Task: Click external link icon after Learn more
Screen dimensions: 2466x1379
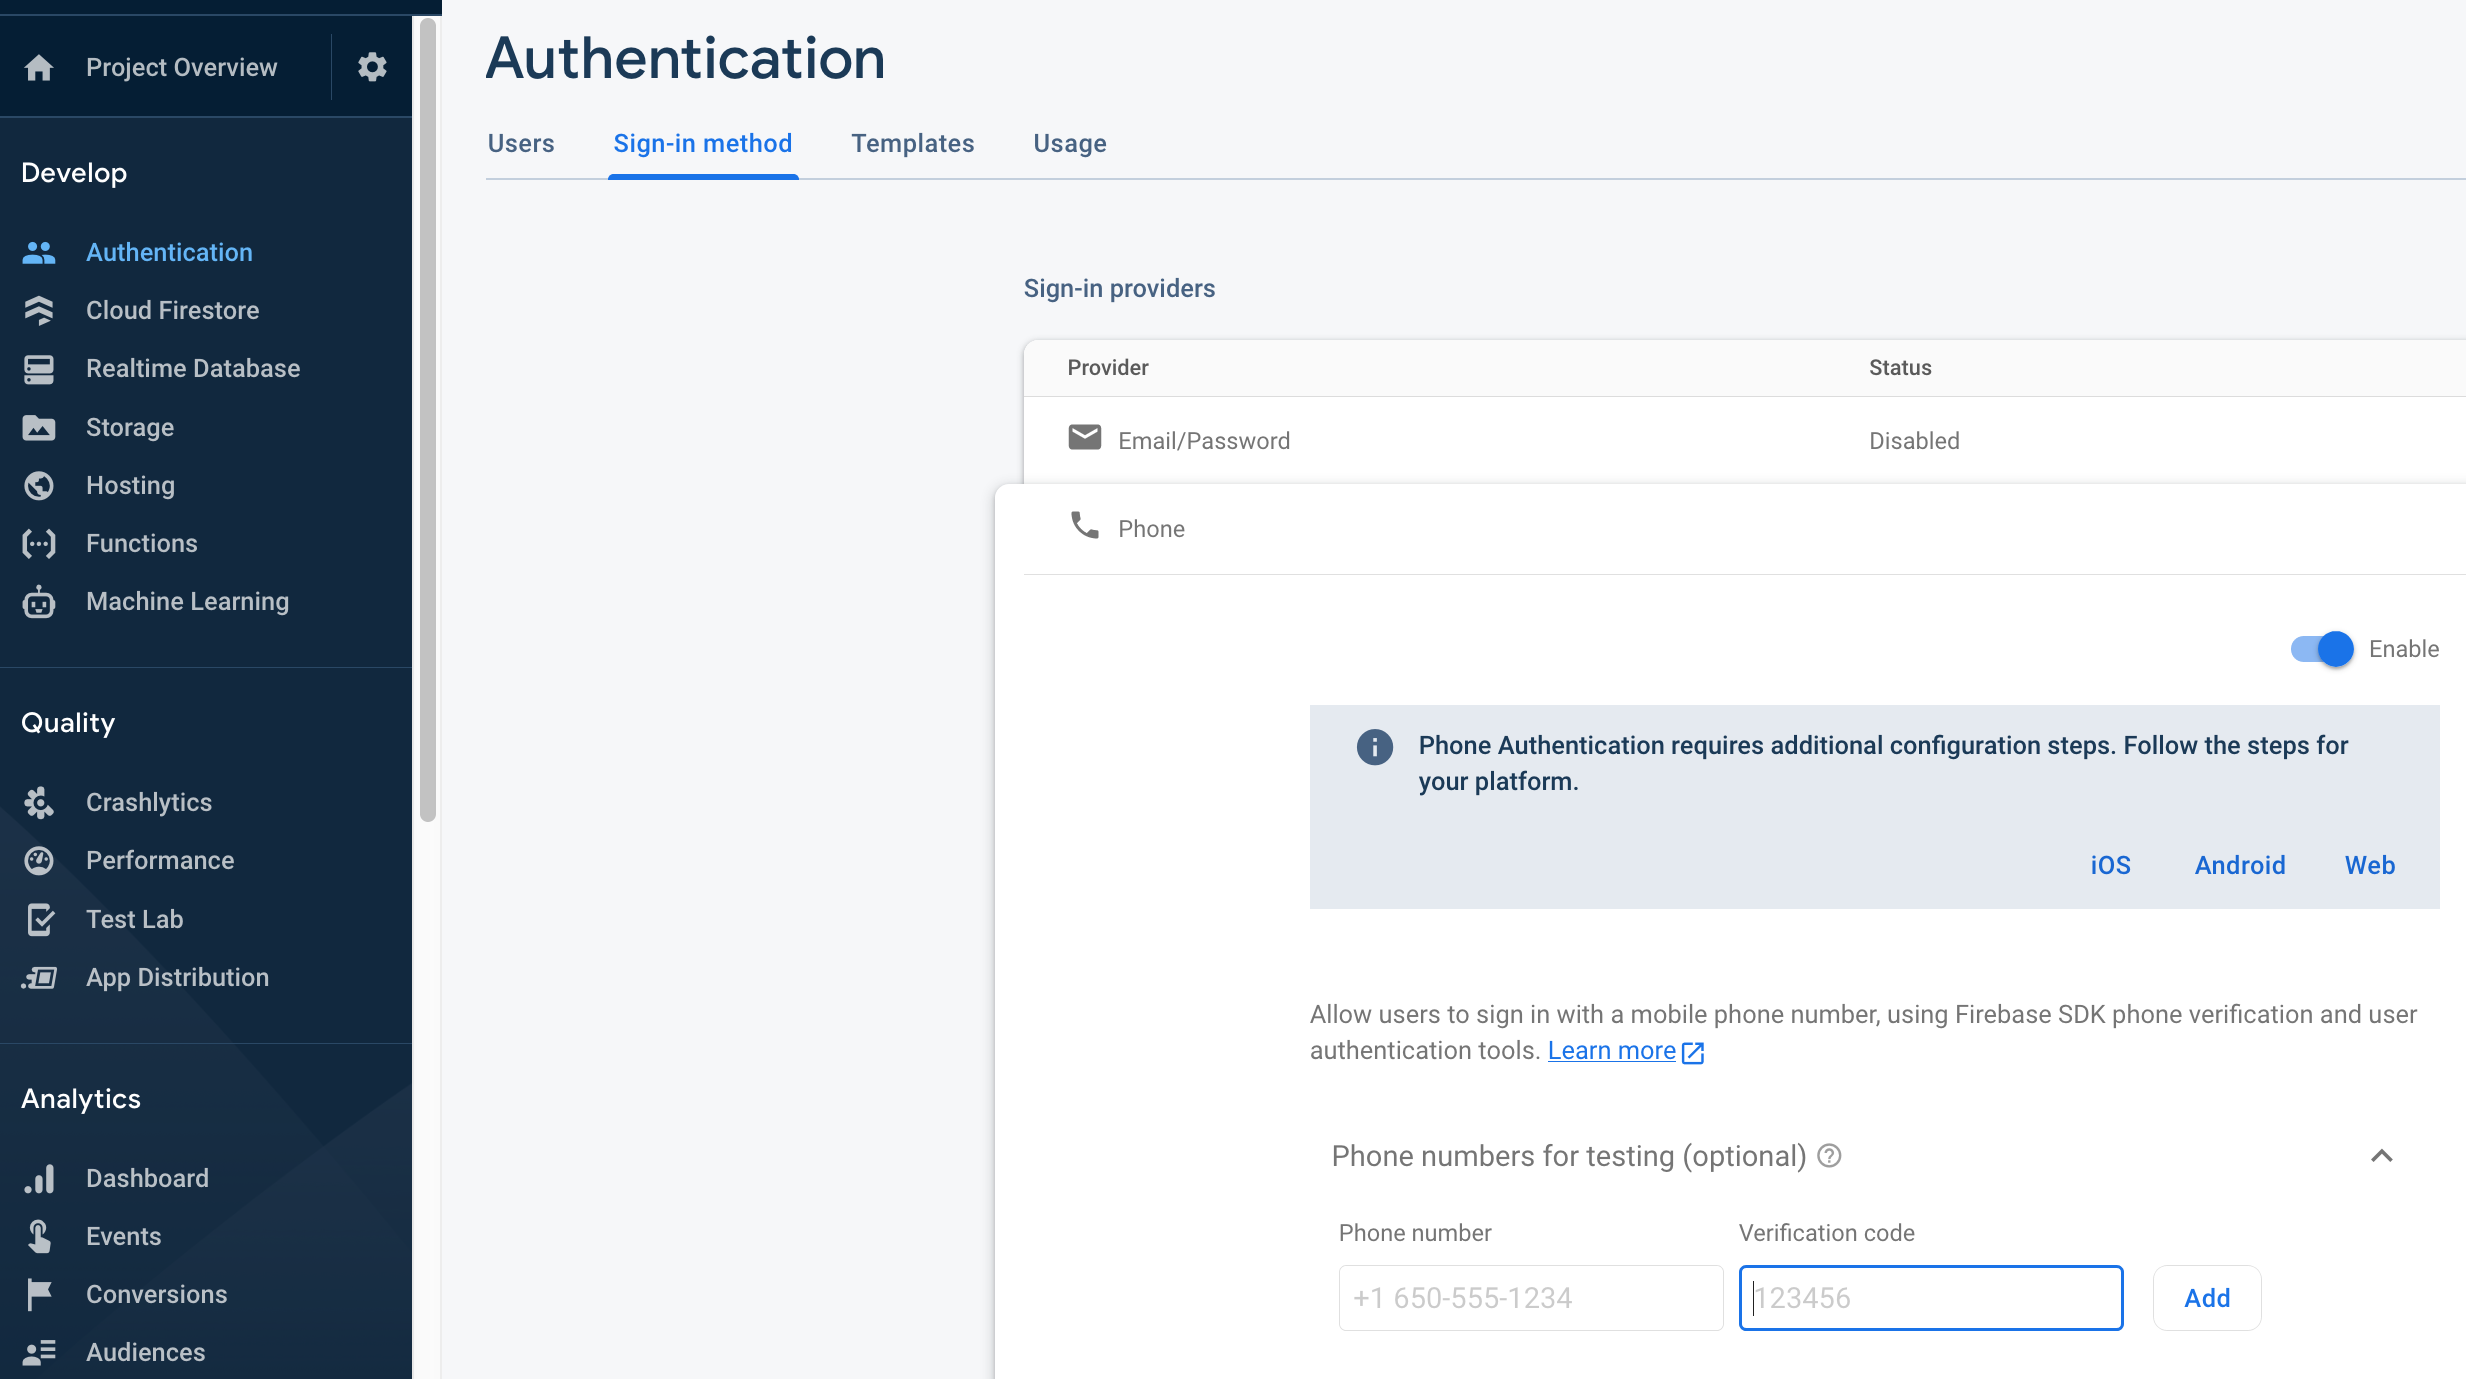Action: (x=1693, y=1052)
